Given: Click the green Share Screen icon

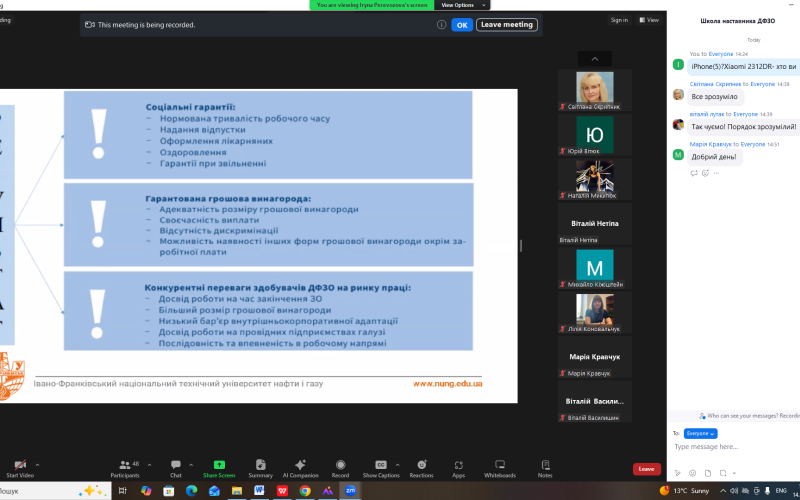Looking at the screenshot, I should [x=219, y=465].
